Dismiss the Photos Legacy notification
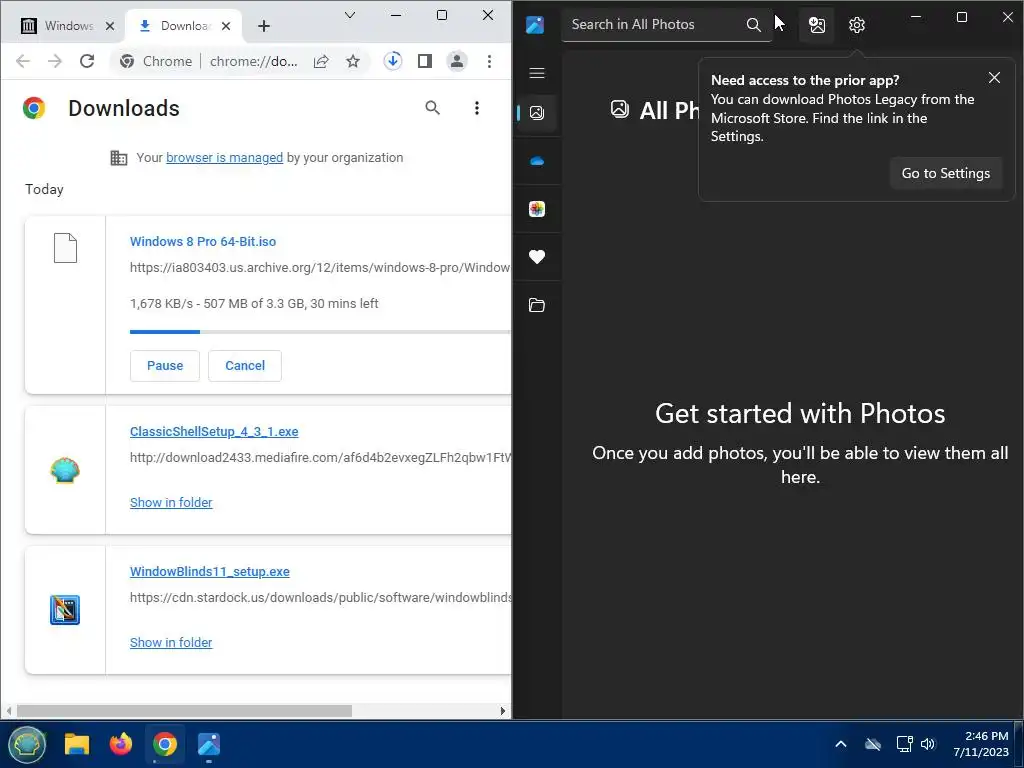This screenshot has height=768, width=1024. click(x=994, y=78)
